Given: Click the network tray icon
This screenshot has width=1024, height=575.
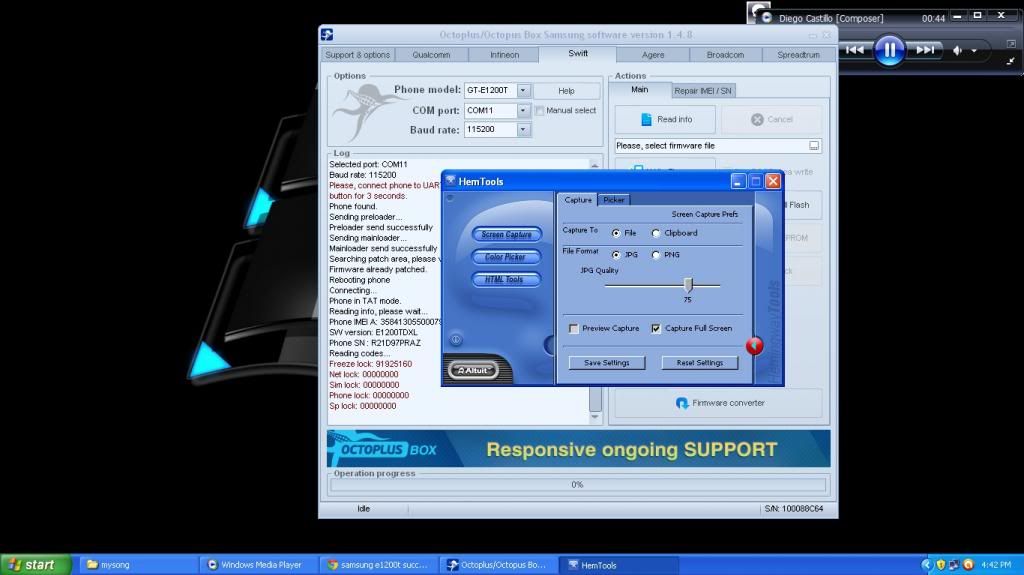Looking at the screenshot, I should point(954,565).
